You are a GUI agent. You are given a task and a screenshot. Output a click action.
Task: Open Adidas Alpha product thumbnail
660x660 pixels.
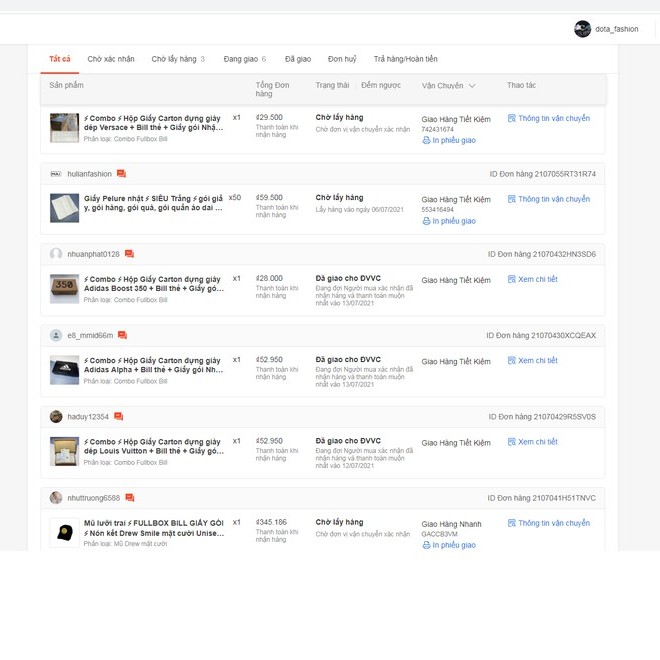[x=64, y=370]
